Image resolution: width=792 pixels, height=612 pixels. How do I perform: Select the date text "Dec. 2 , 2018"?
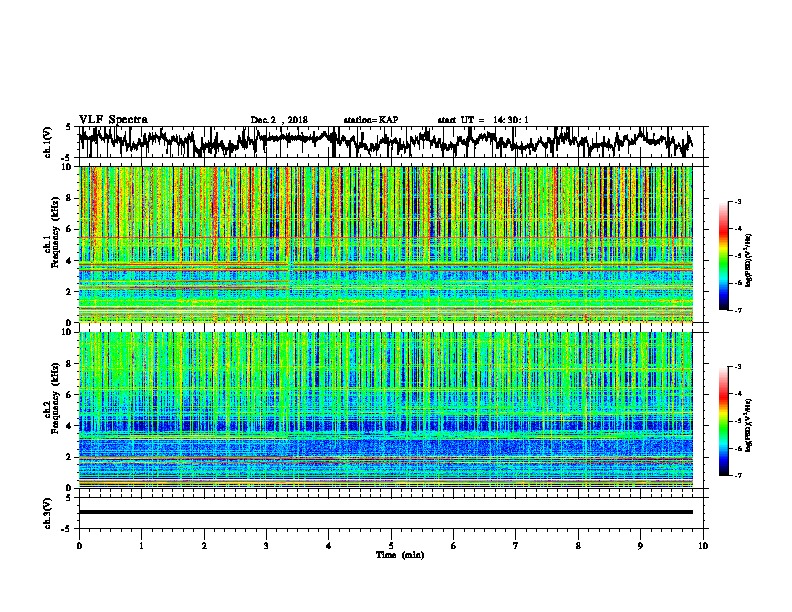[x=279, y=120]
